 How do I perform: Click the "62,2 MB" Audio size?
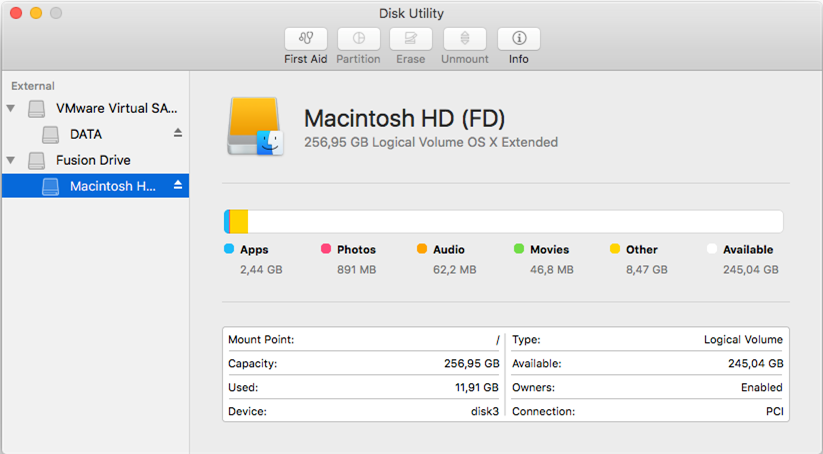455,270
